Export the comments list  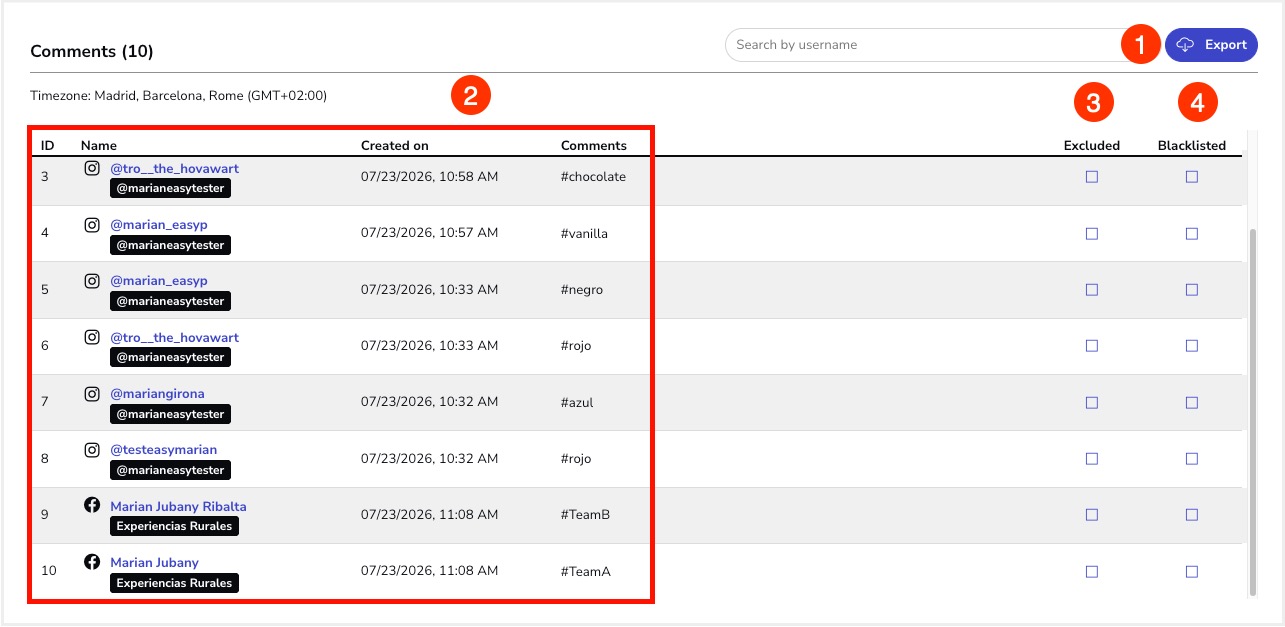[x=1211, y=45]
